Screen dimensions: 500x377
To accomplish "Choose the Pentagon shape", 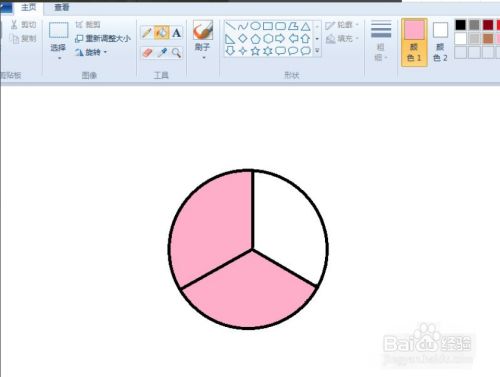I will [x=255, y=39].
